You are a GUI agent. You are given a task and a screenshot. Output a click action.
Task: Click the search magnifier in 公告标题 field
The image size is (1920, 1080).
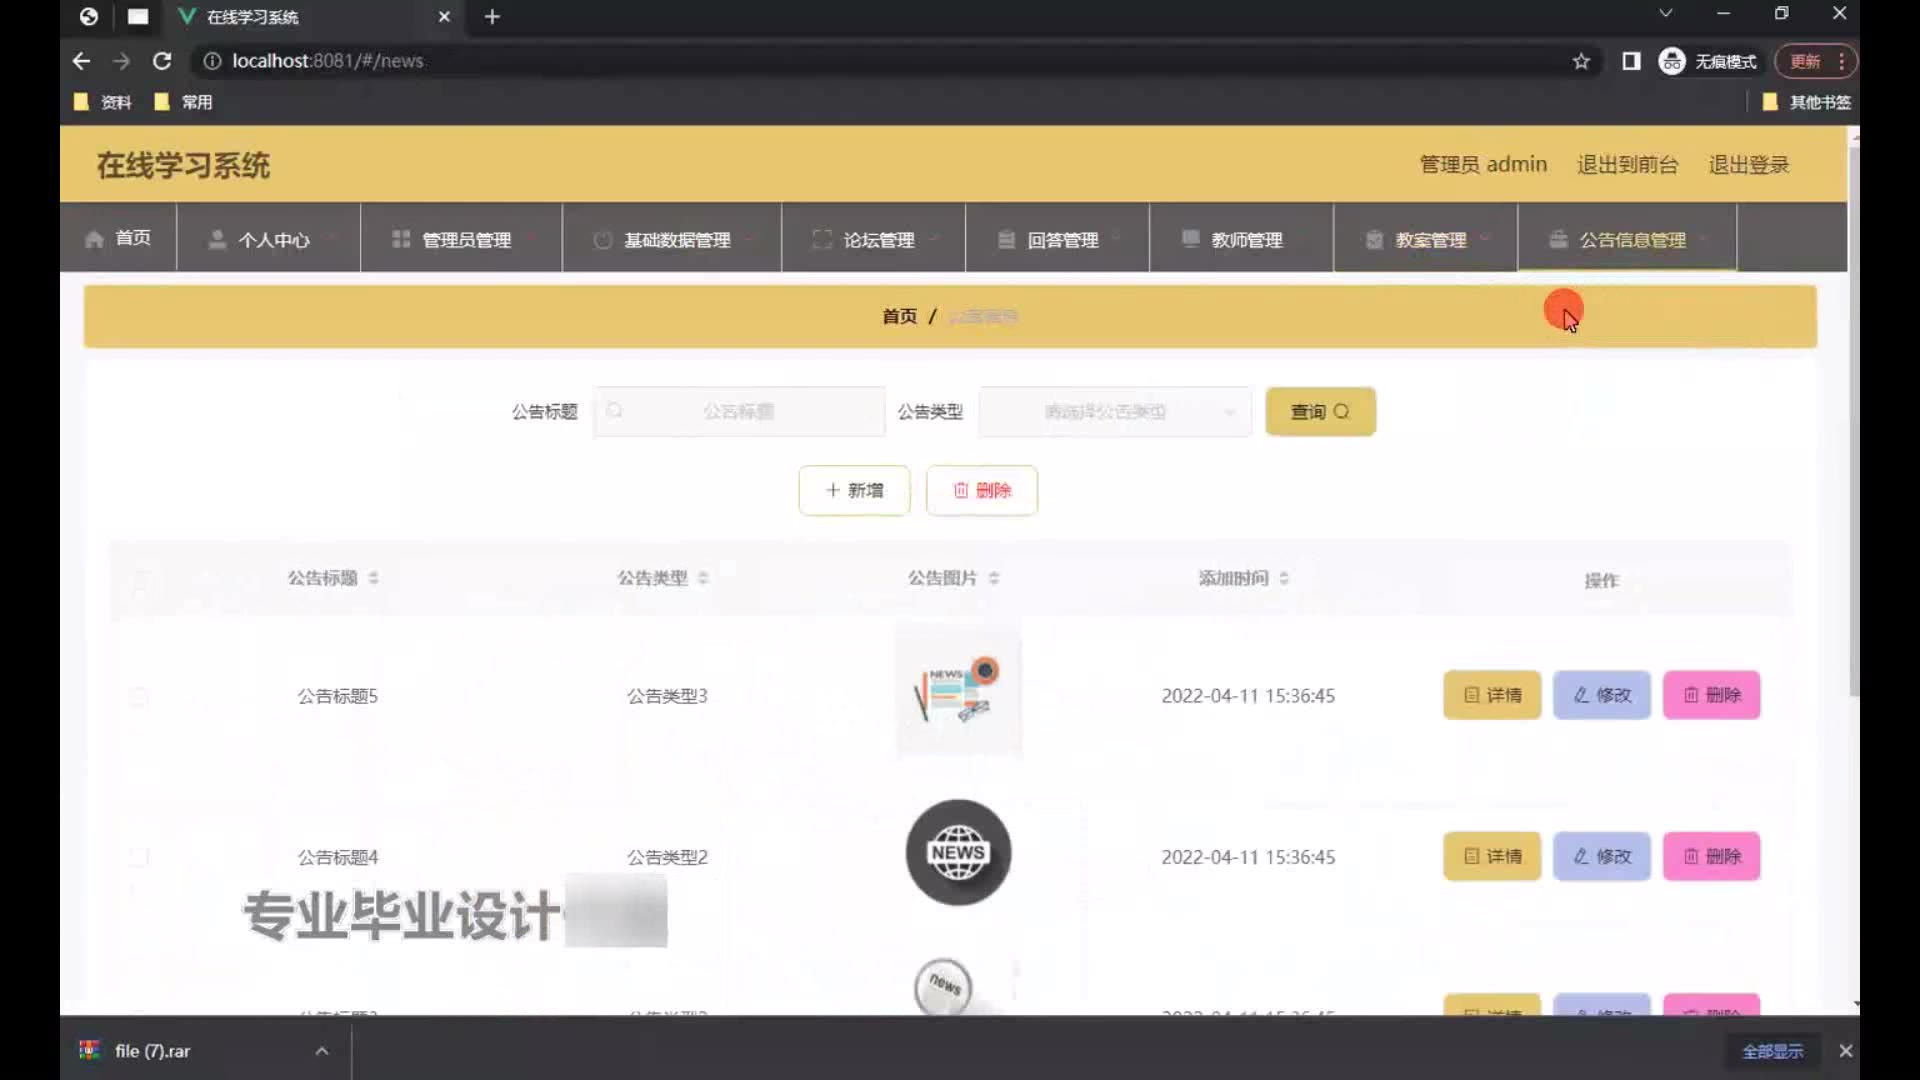coord(615,411)
